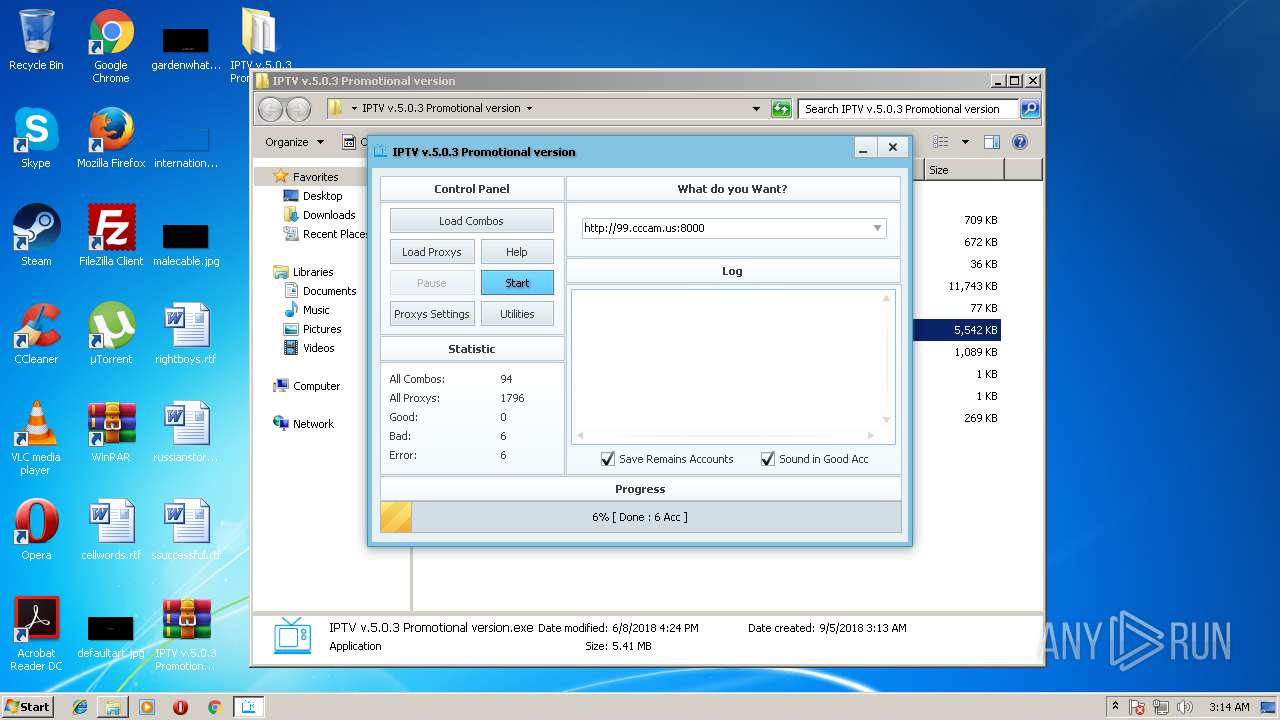Click the Explorer search magnifier icon
This screenshot has height=720, width=1280.
coord(1030,109)
